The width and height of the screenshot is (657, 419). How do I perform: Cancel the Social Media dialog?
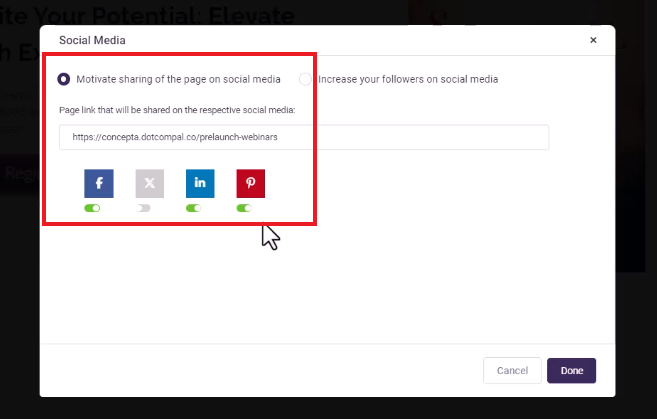pos(512,370)
